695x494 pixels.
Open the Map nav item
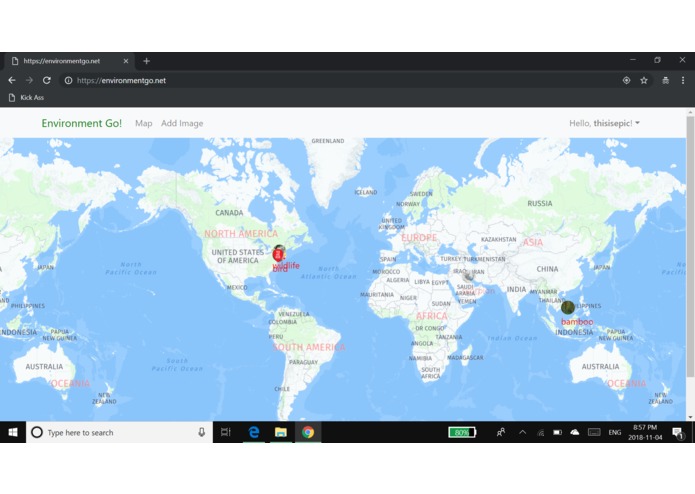tap(143, 123)
